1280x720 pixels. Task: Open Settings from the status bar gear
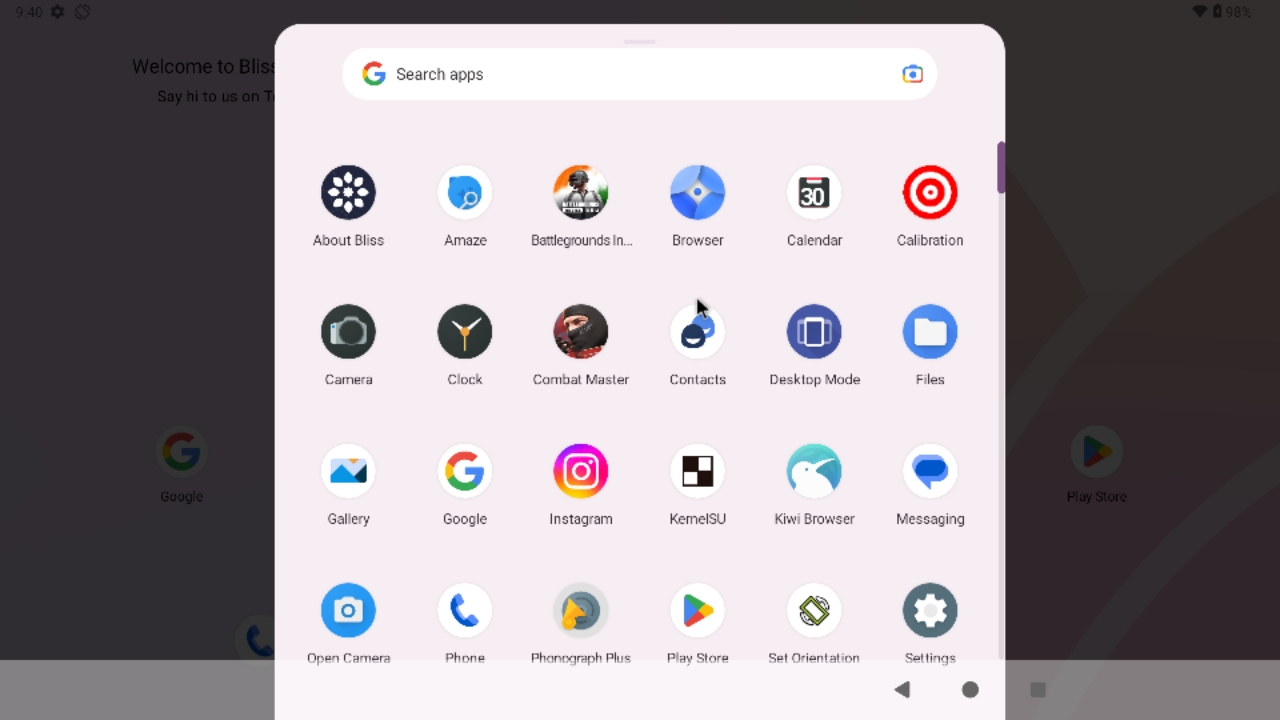click(57, 12)
